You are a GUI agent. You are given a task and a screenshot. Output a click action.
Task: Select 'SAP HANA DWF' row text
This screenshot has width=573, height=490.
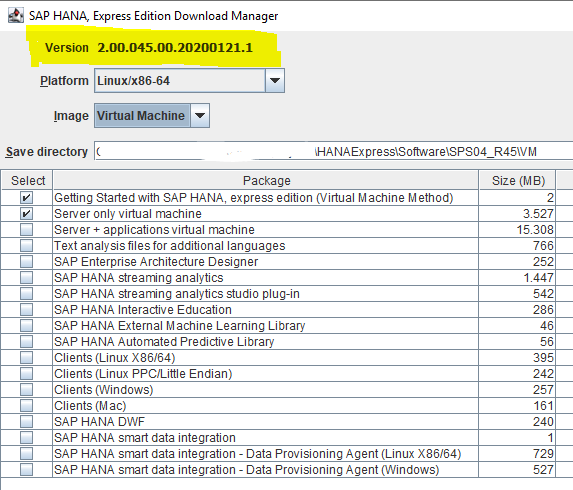click(x=99, y=422)
